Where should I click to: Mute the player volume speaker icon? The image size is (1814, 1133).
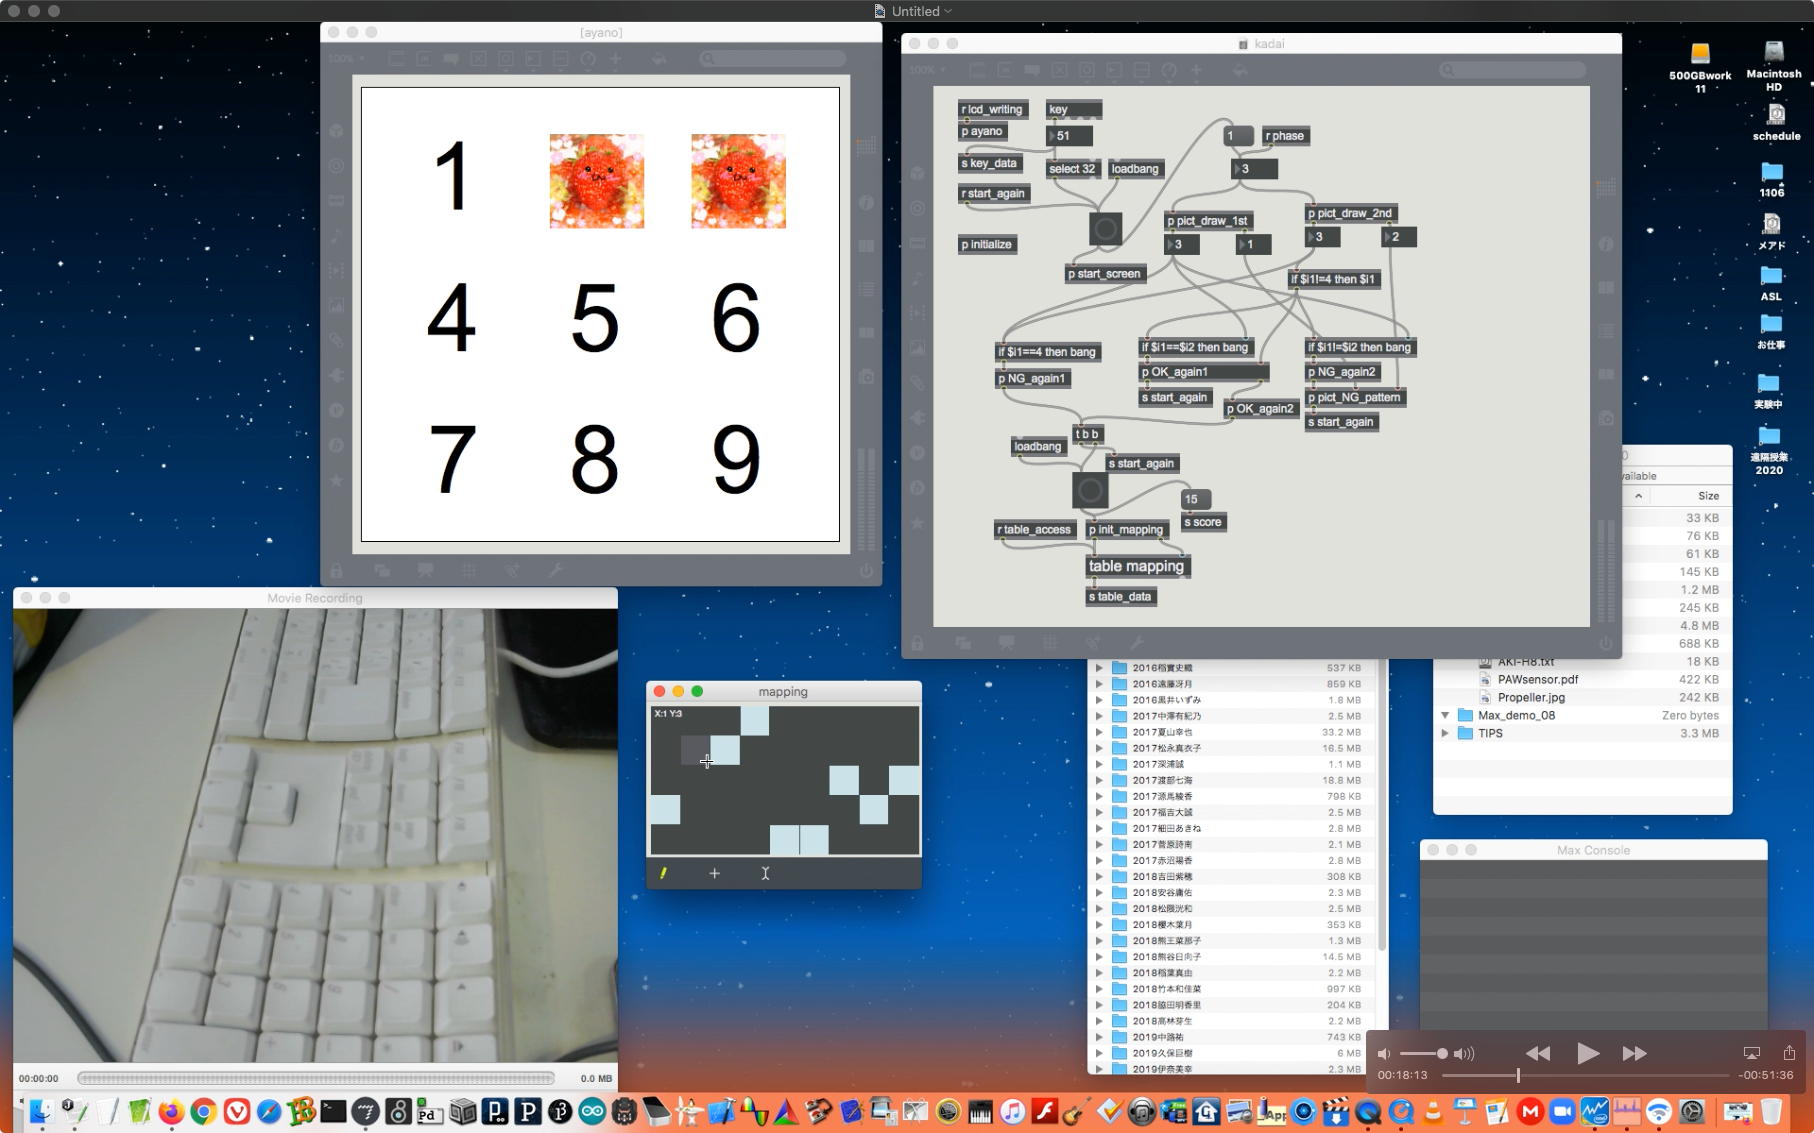pos(1384,1053)
